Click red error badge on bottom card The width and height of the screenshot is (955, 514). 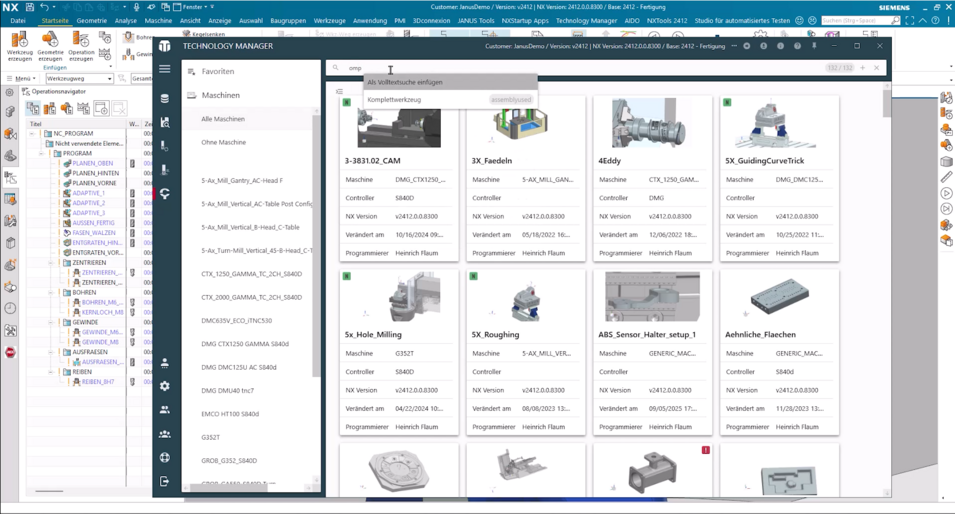(705, 450)
